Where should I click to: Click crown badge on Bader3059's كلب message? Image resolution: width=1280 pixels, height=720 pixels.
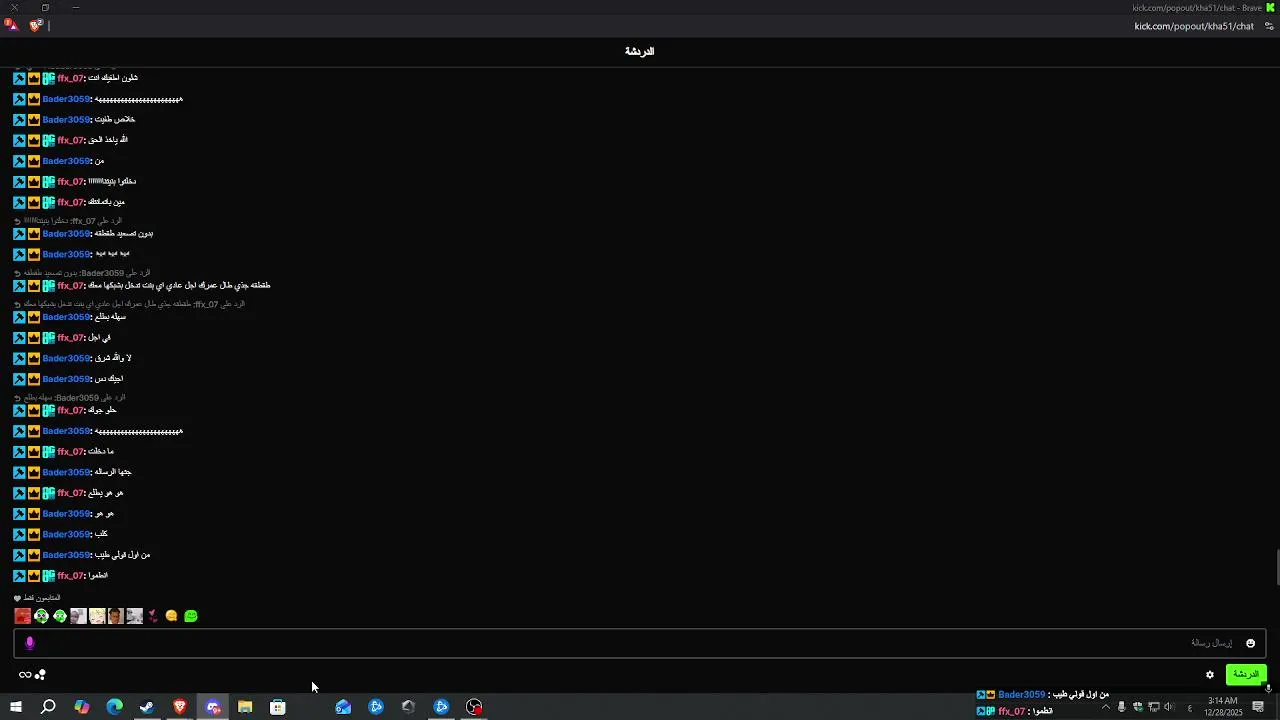point(34,534)
